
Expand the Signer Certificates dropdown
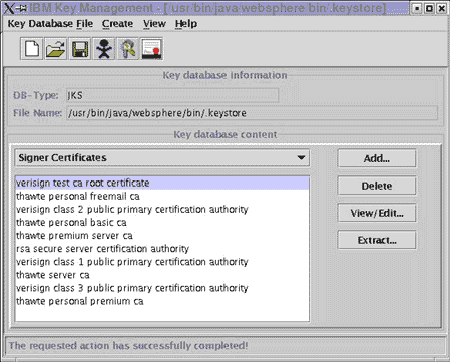162,158
